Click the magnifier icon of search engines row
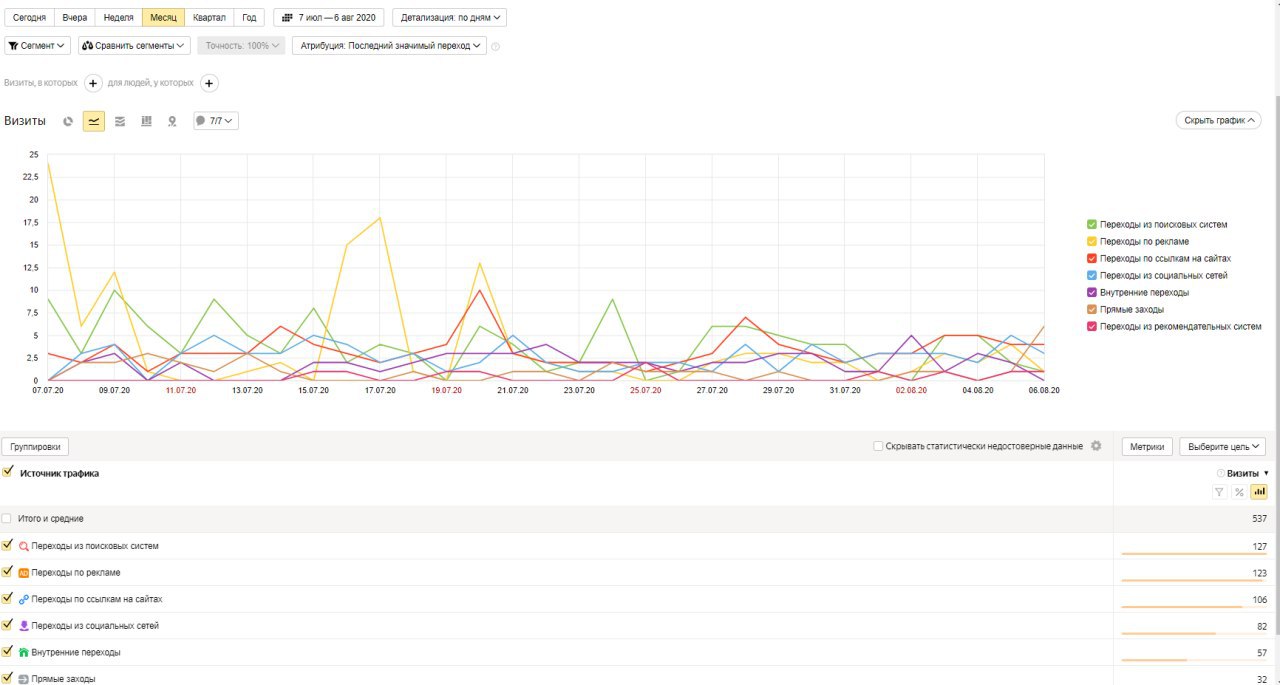Viewport: 1280px width, 685px height. [24, 546]
